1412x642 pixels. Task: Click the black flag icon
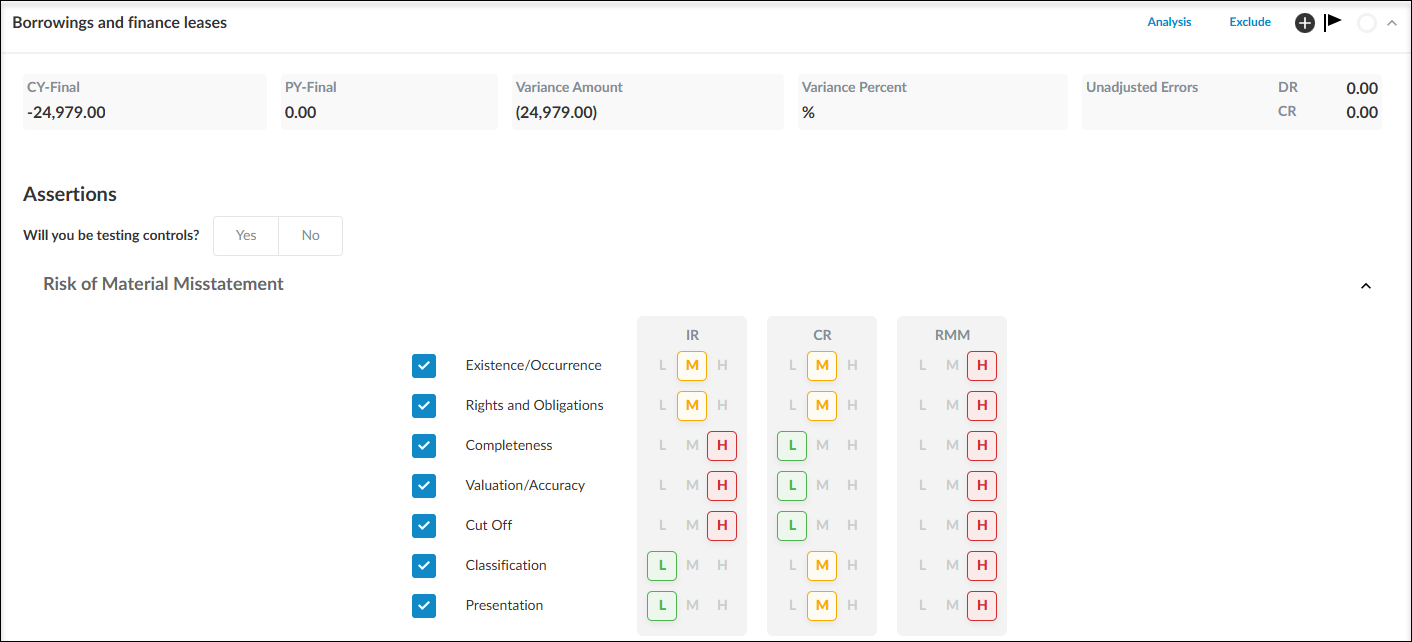coord(1333,22)
